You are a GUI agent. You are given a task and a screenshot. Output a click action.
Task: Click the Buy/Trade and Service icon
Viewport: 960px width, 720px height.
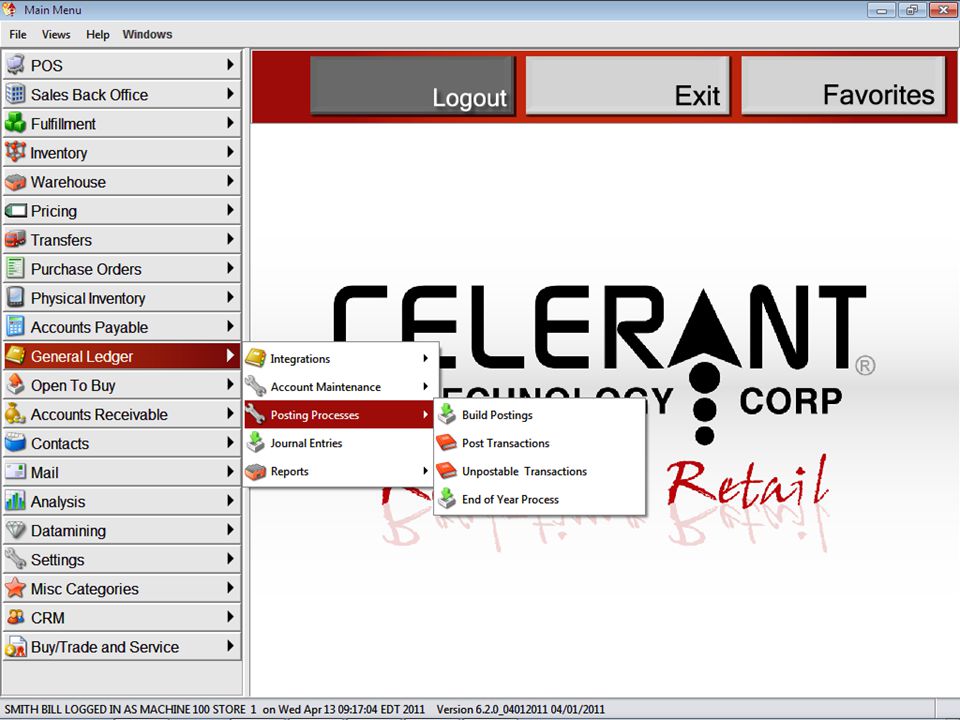(x=15, y=647)
